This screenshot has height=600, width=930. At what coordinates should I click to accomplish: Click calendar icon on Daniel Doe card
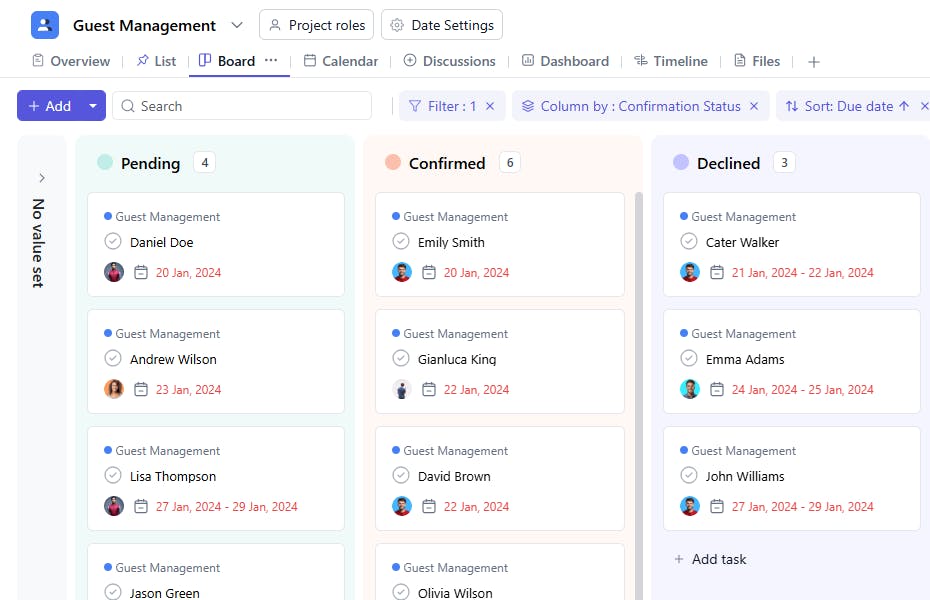coord(141,272)
